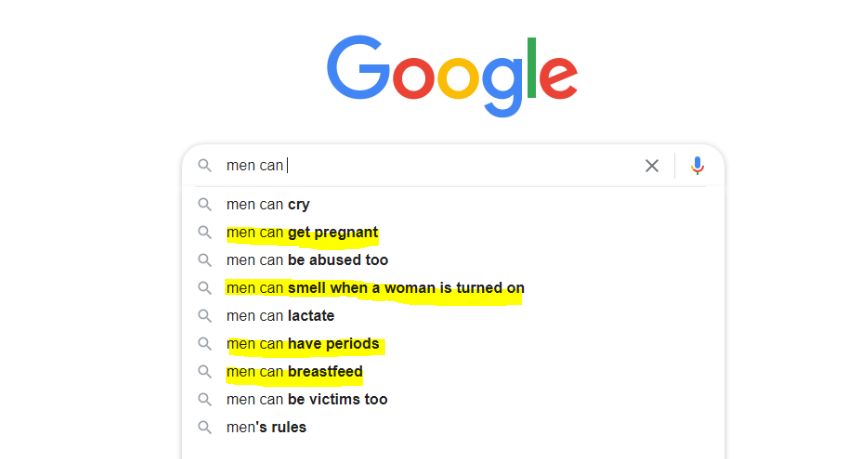856x459 pixels.
Task: Choose suggestion 'men's rules'
Action: click(453, 427)
